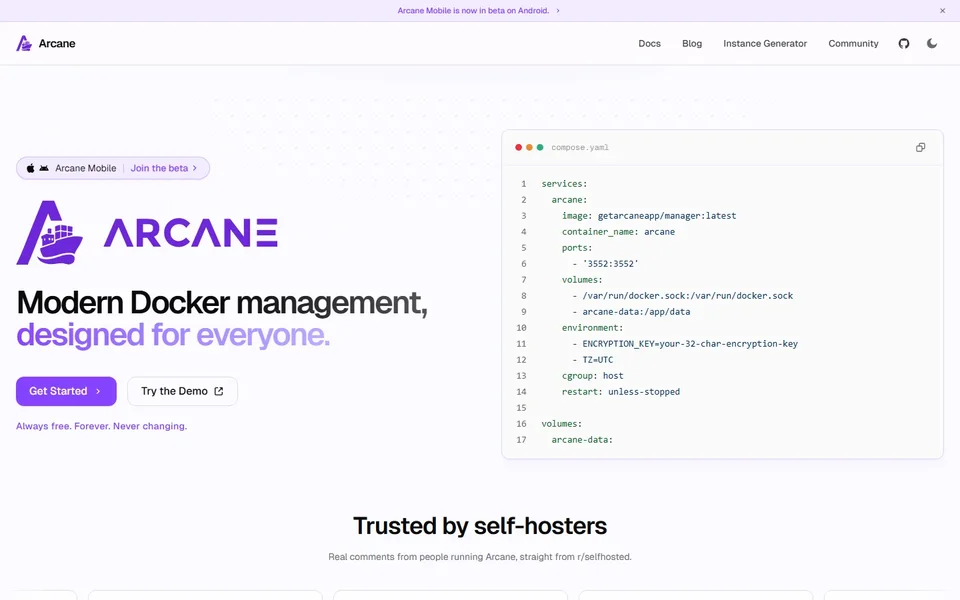Click the compose.yaml file name
960x600 pixels.
pos(580,148)
